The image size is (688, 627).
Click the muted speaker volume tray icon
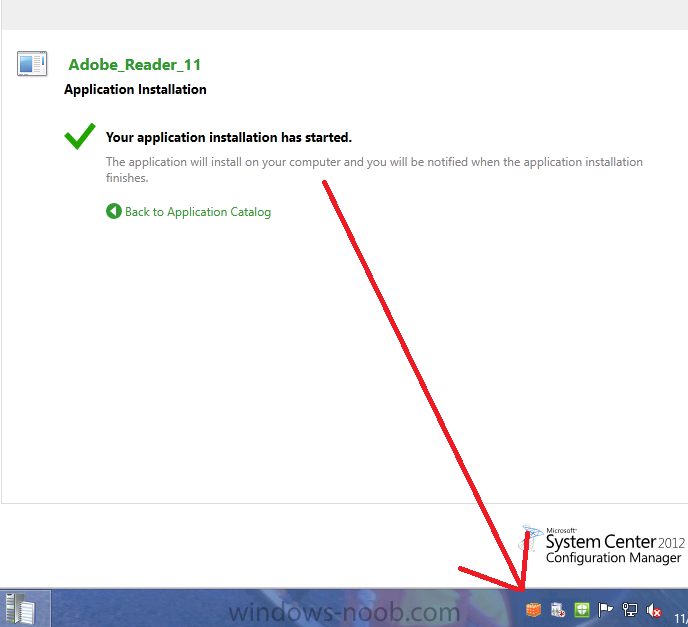point(654,610)
